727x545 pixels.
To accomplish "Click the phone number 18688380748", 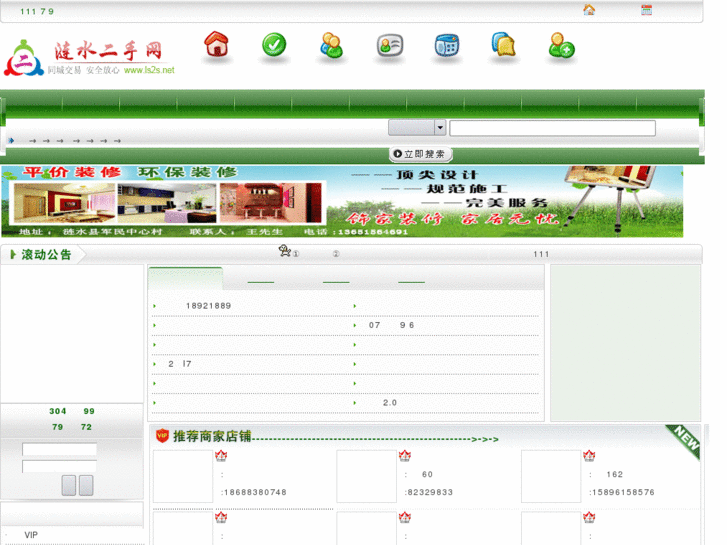I will pyautogui.click(x=255, y=492).
